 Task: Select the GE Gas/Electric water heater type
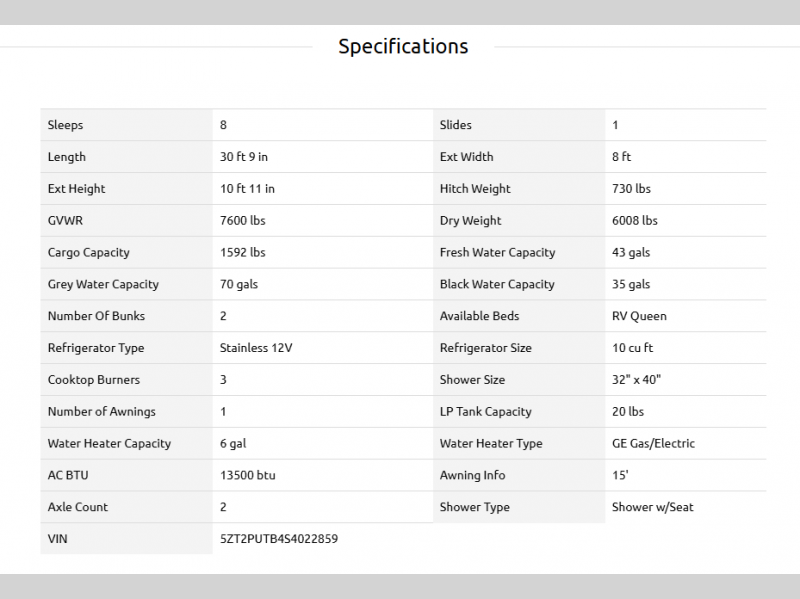[653, 444]
